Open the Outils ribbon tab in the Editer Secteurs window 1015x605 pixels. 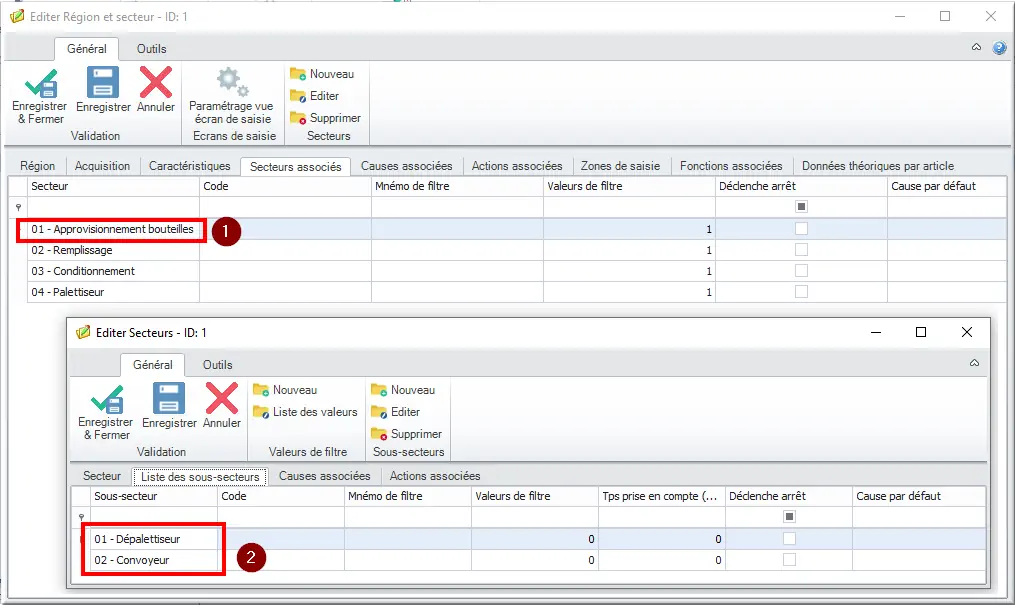218,364
